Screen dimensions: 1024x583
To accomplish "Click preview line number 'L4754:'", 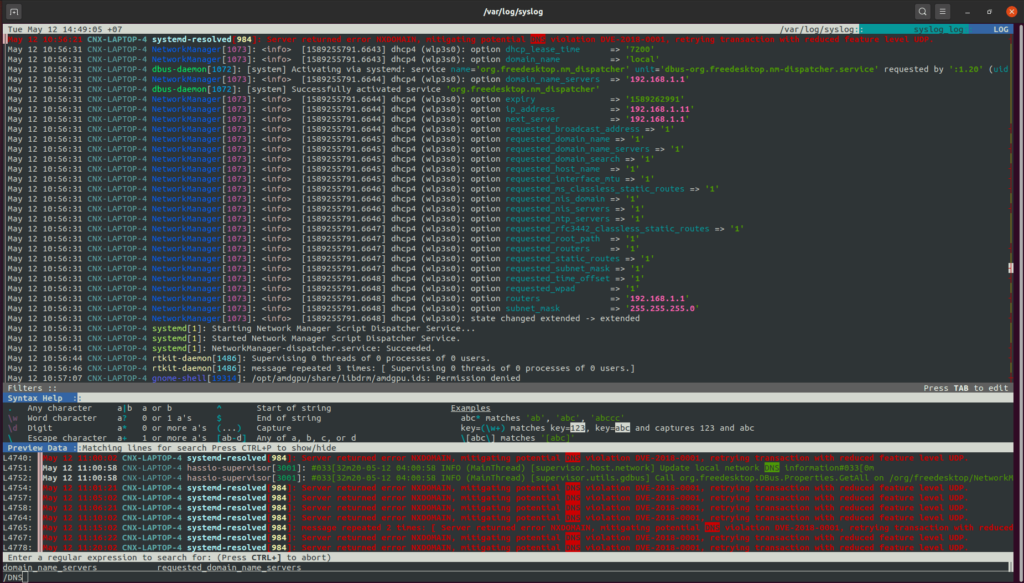I will pyautogui.click(x=18, y=488).
